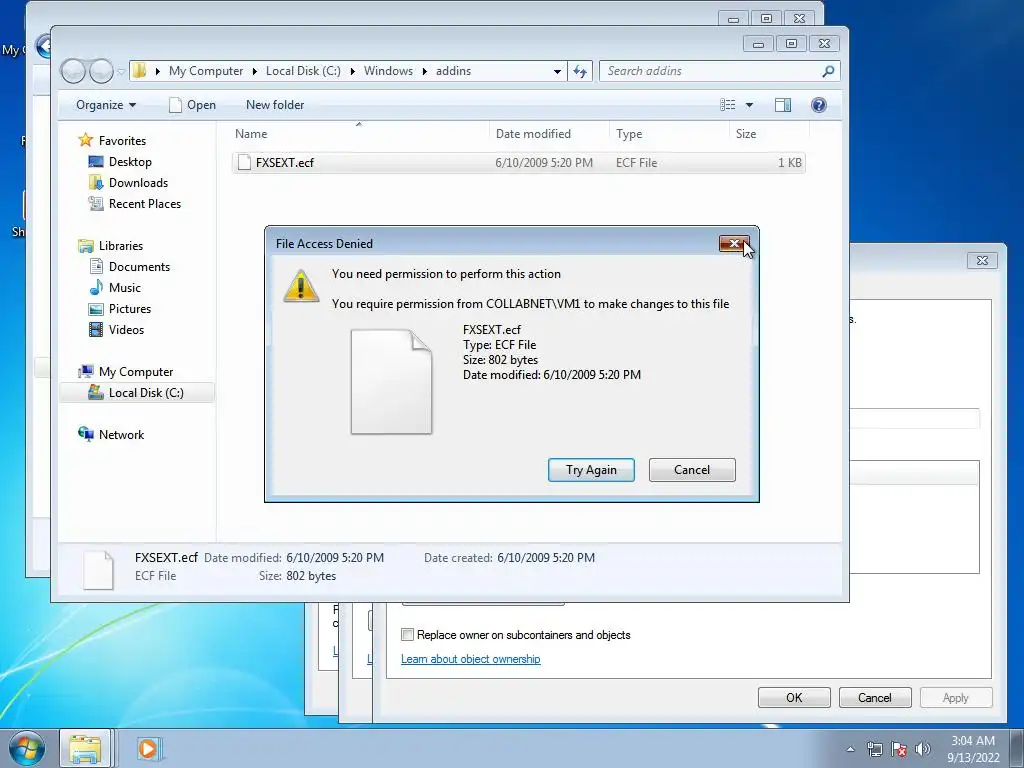Click the FXSEXT.ecf file icon in list

pos(244,163)
